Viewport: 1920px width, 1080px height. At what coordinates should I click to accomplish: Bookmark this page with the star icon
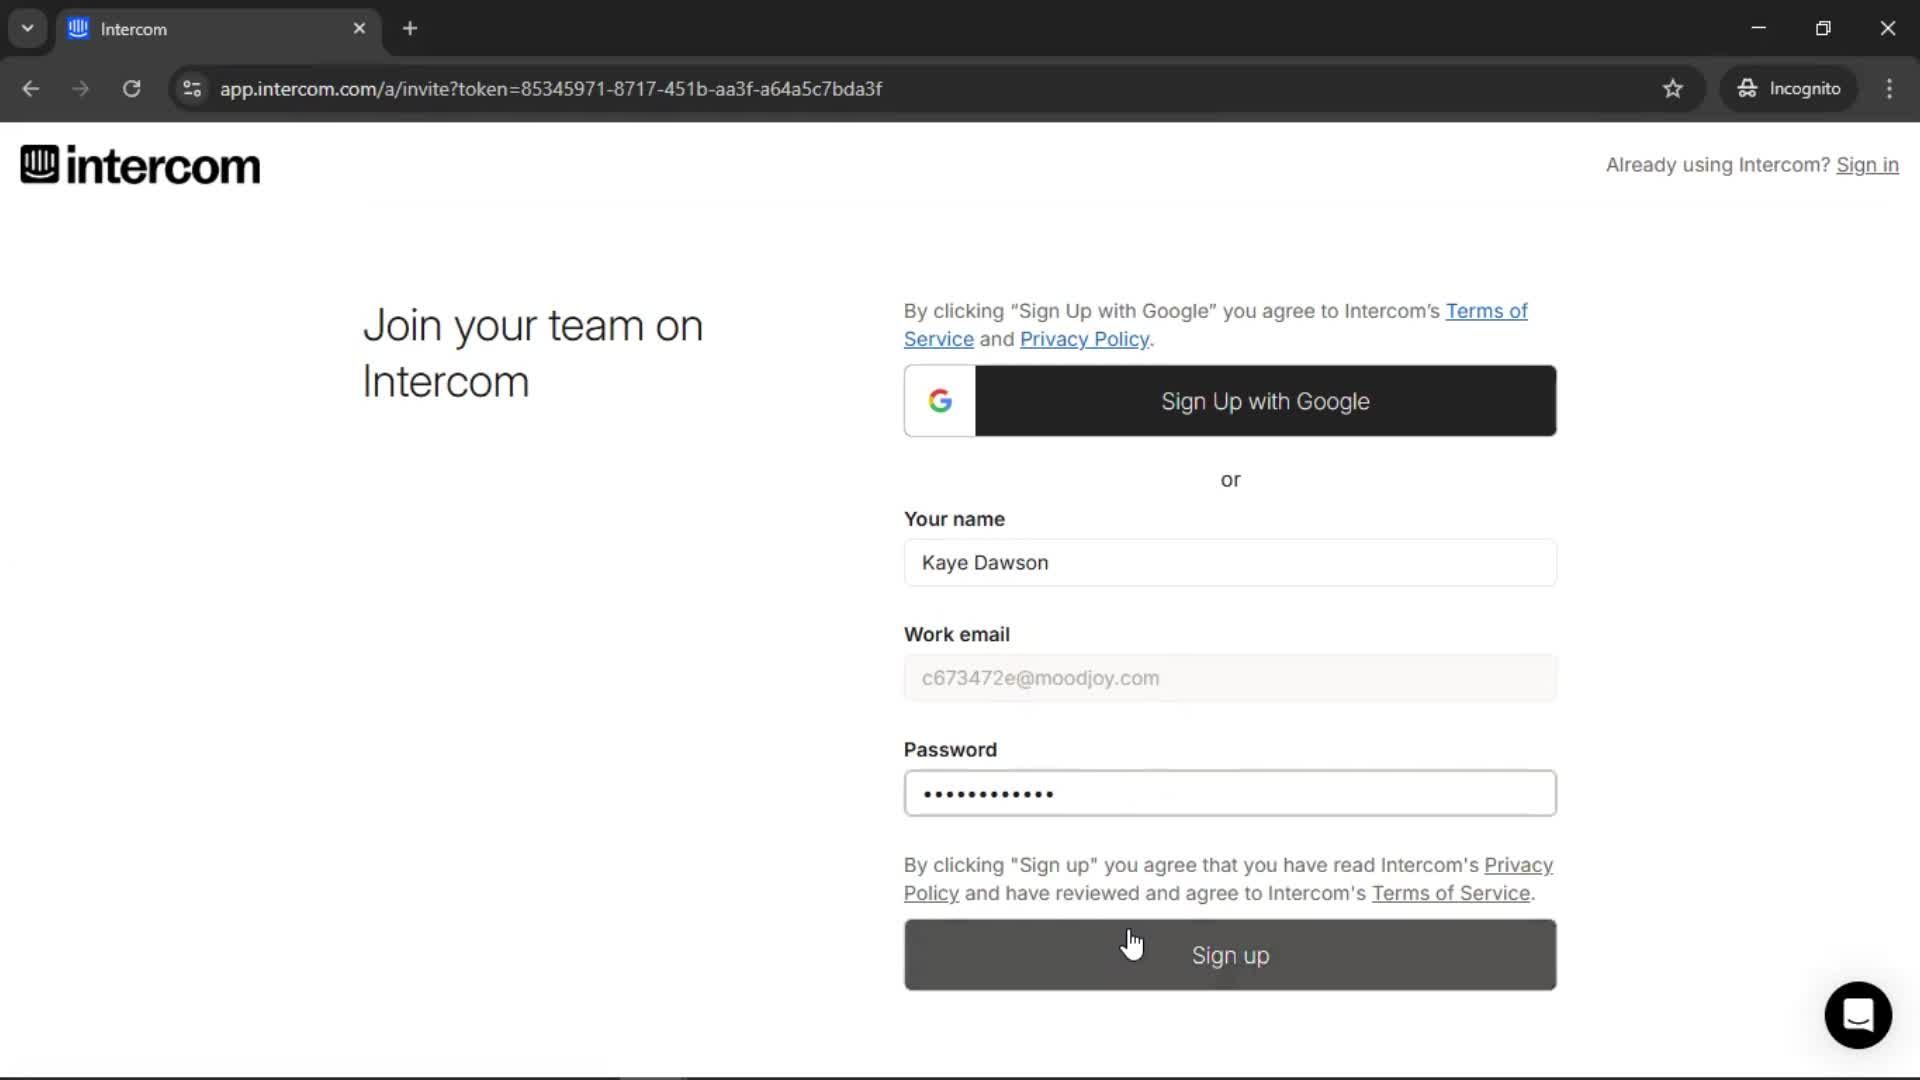[1673, 89]
